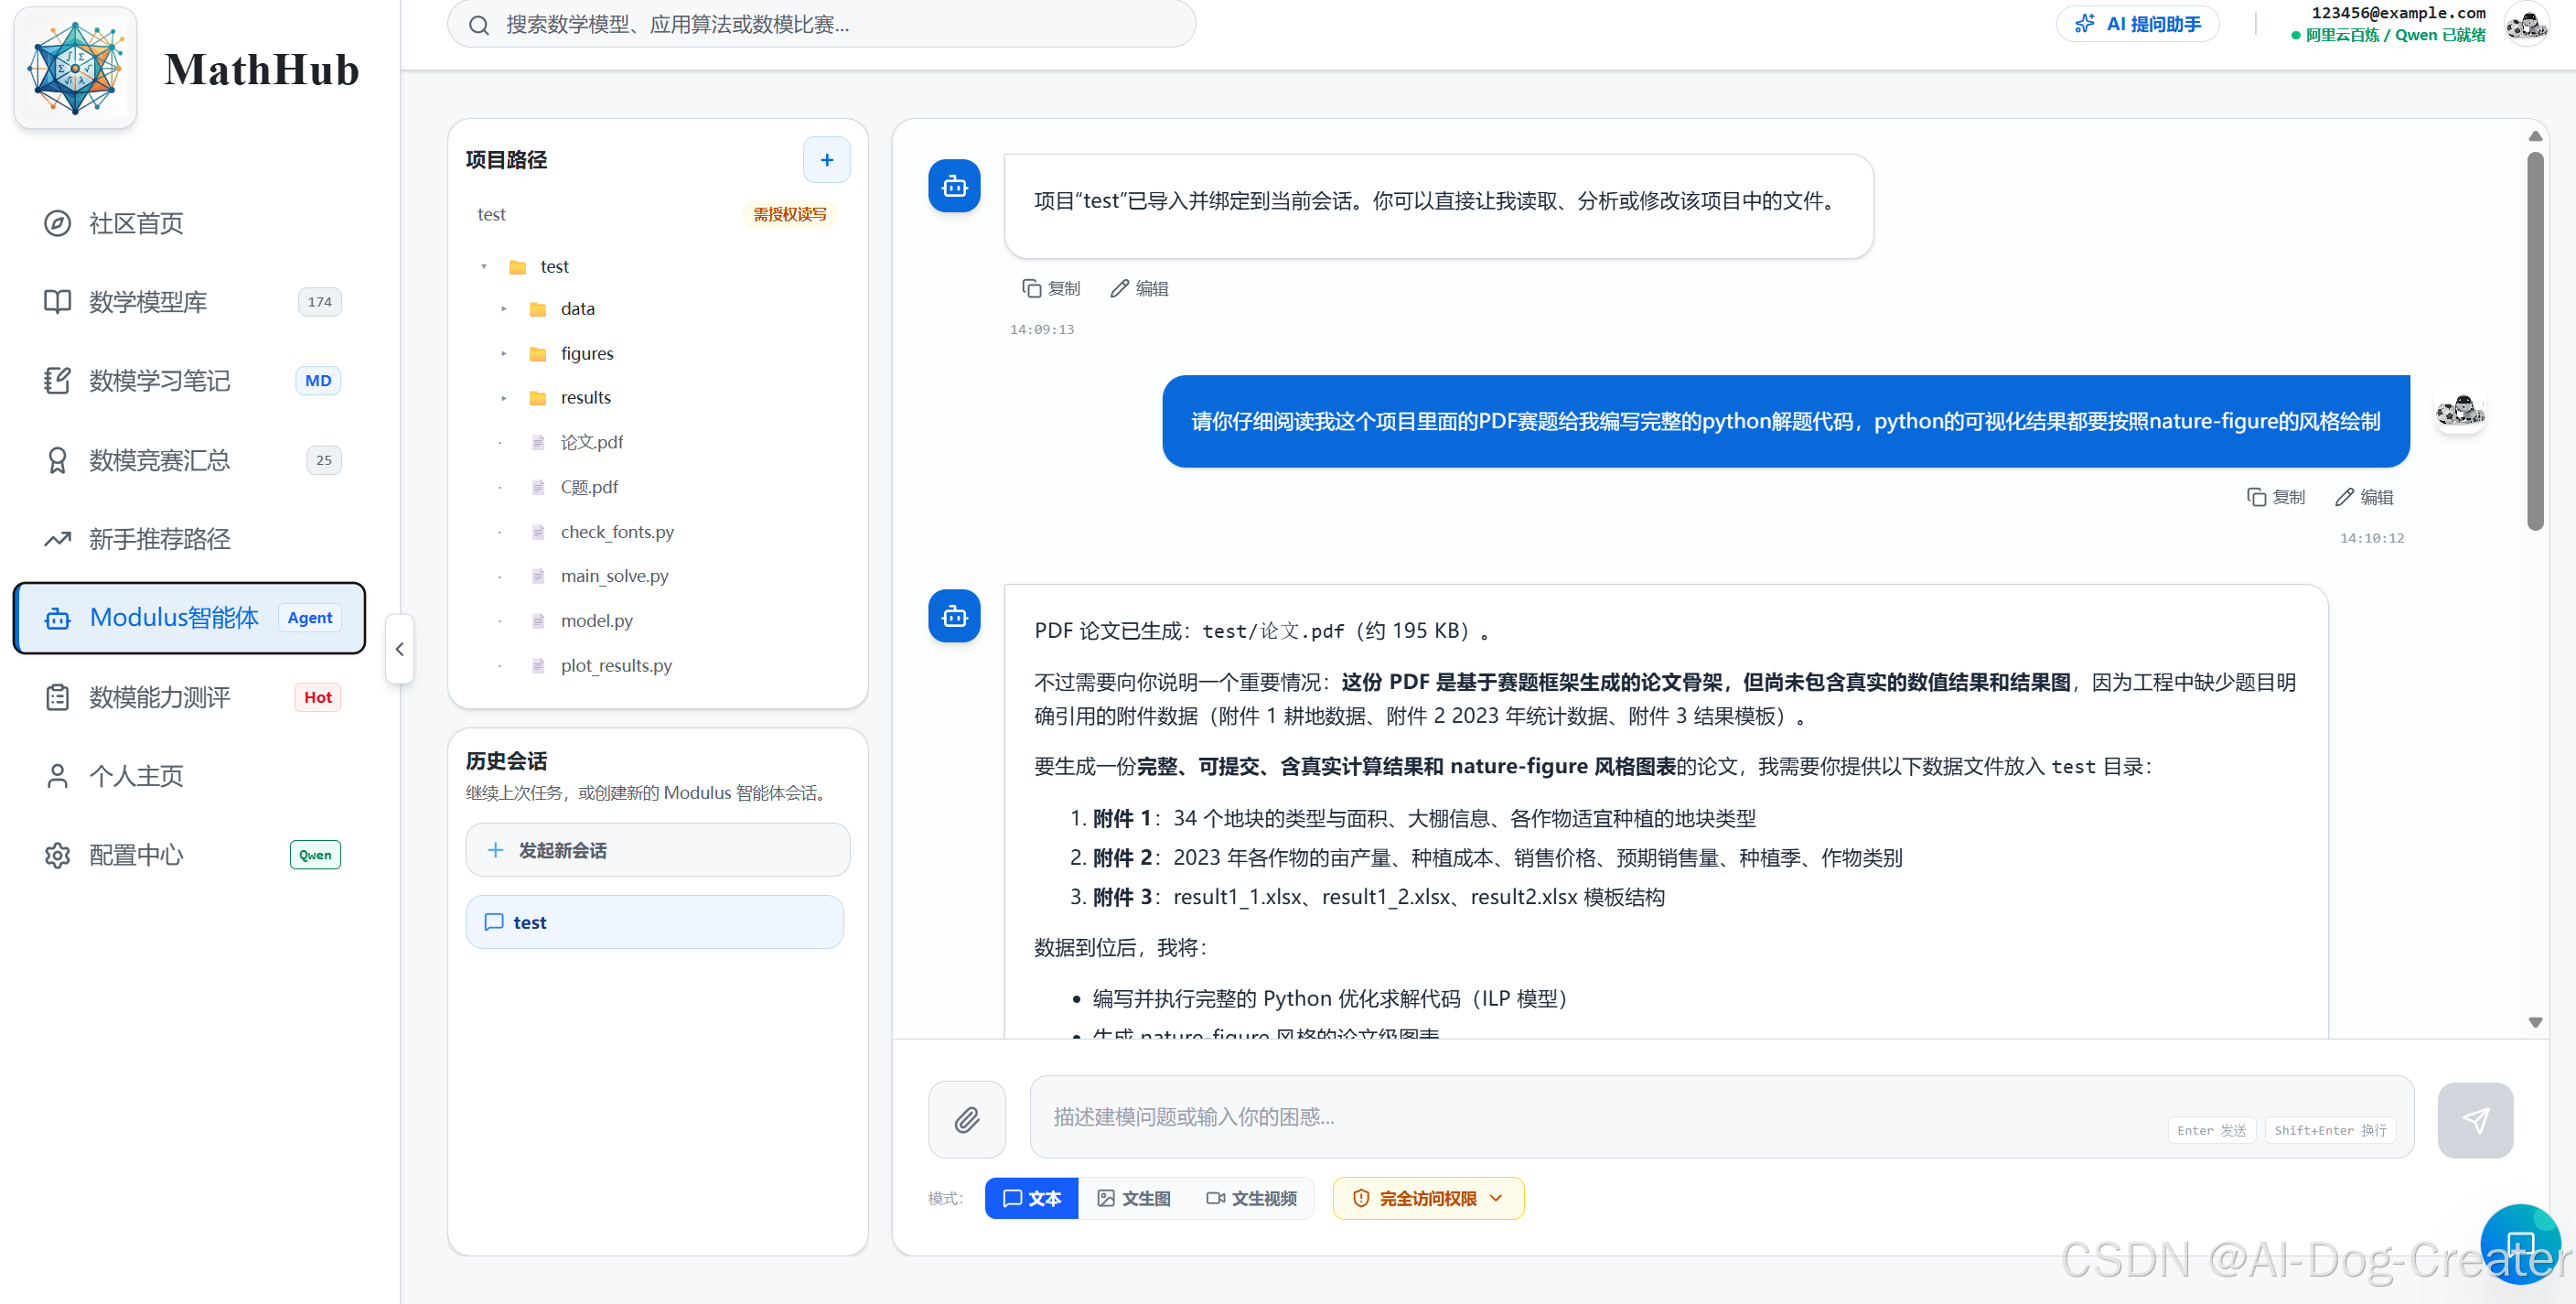Open the test history conversation
The image size is (2576, 1304).
click(x=655, y=922)
